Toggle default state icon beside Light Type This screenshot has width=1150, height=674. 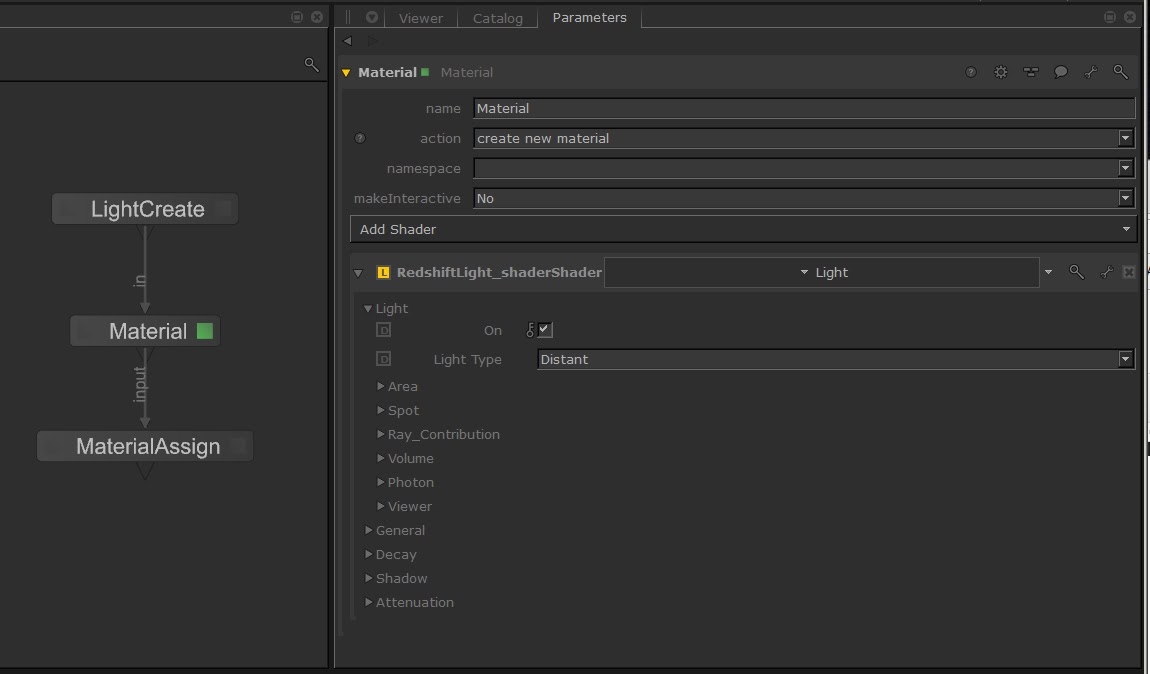point(383,359)
